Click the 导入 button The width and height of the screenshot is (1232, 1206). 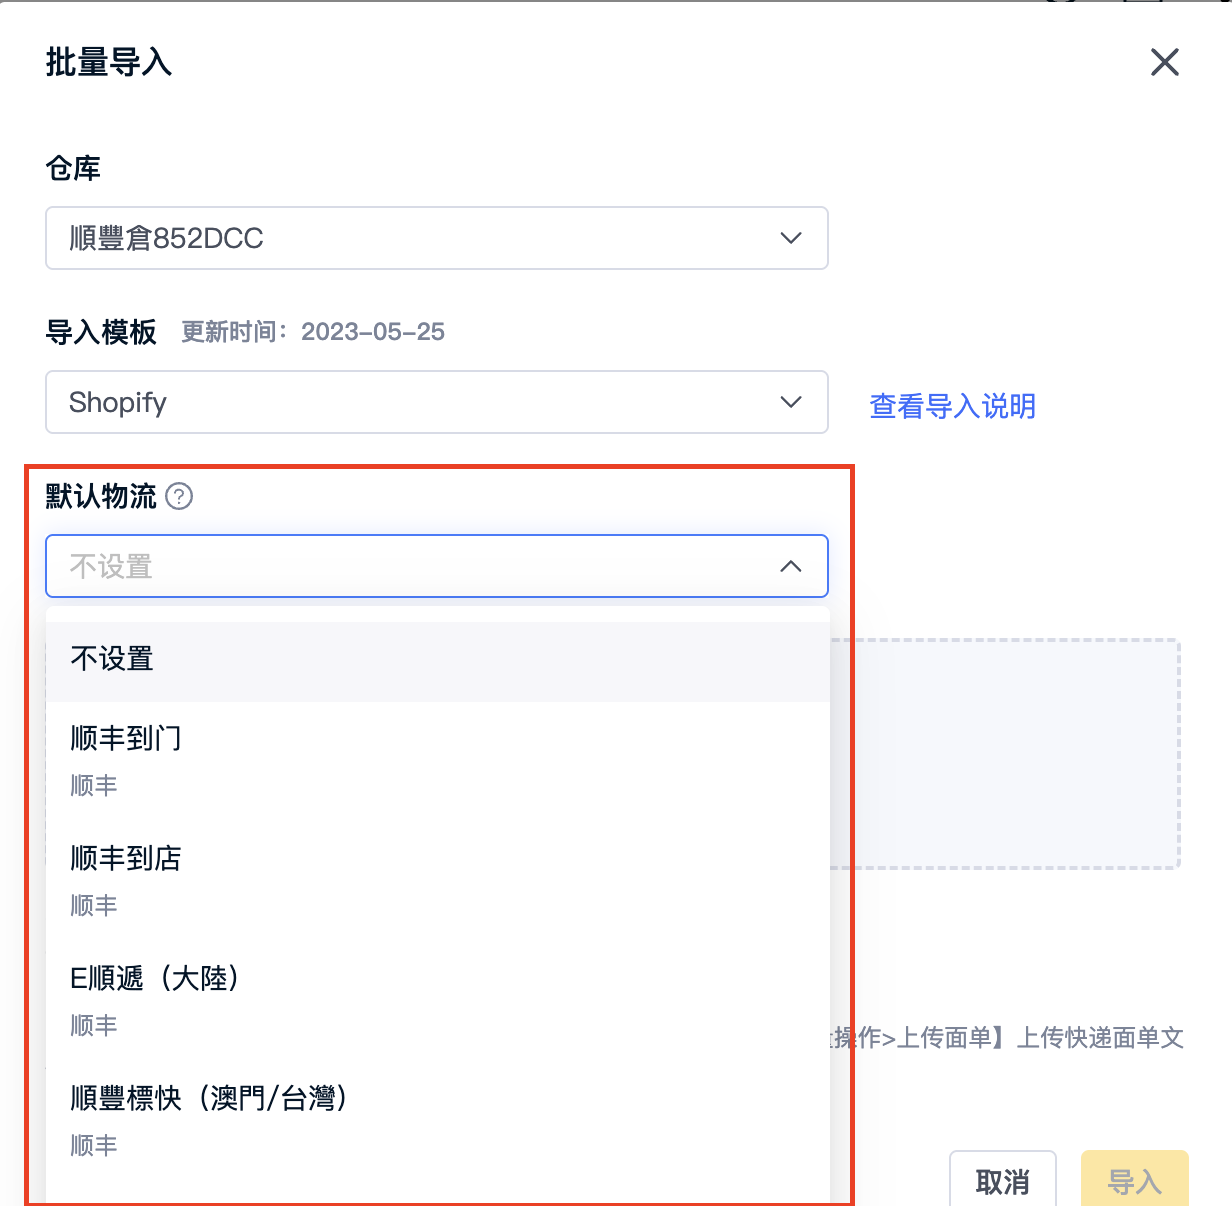point(1135,1181)
